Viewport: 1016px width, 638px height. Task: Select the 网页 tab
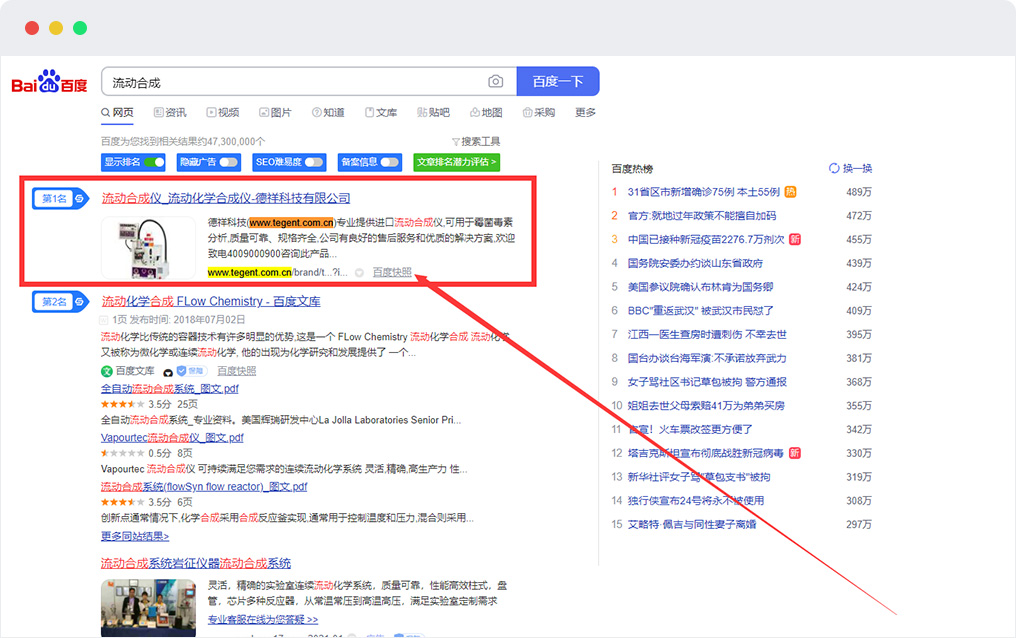tap(117, 113)
